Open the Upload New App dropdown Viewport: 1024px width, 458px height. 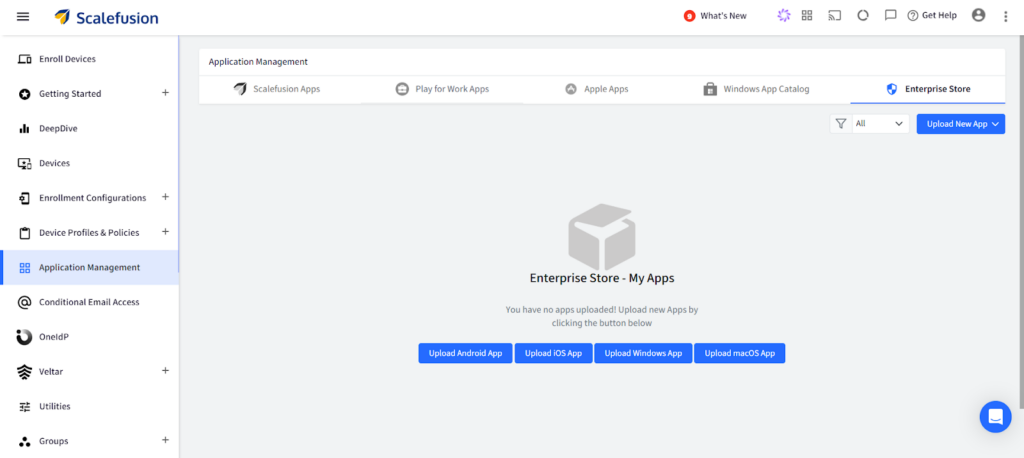(960, 124)
